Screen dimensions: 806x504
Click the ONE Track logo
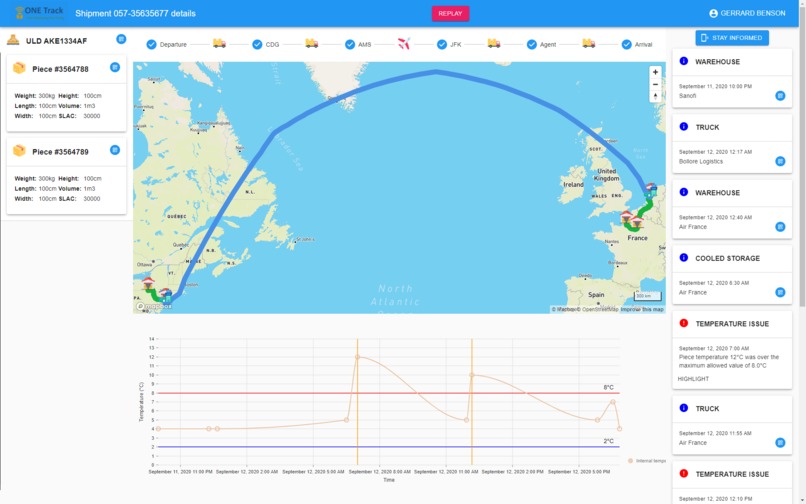coord(40,13)
